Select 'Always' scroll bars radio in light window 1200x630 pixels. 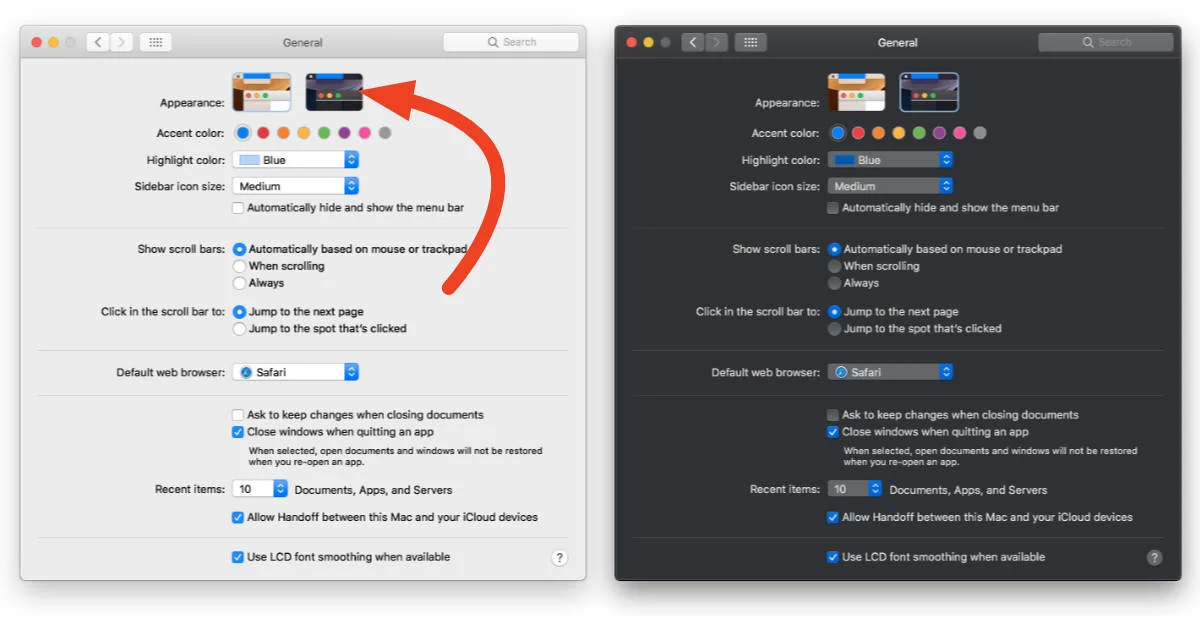click(x=239, y=283)
